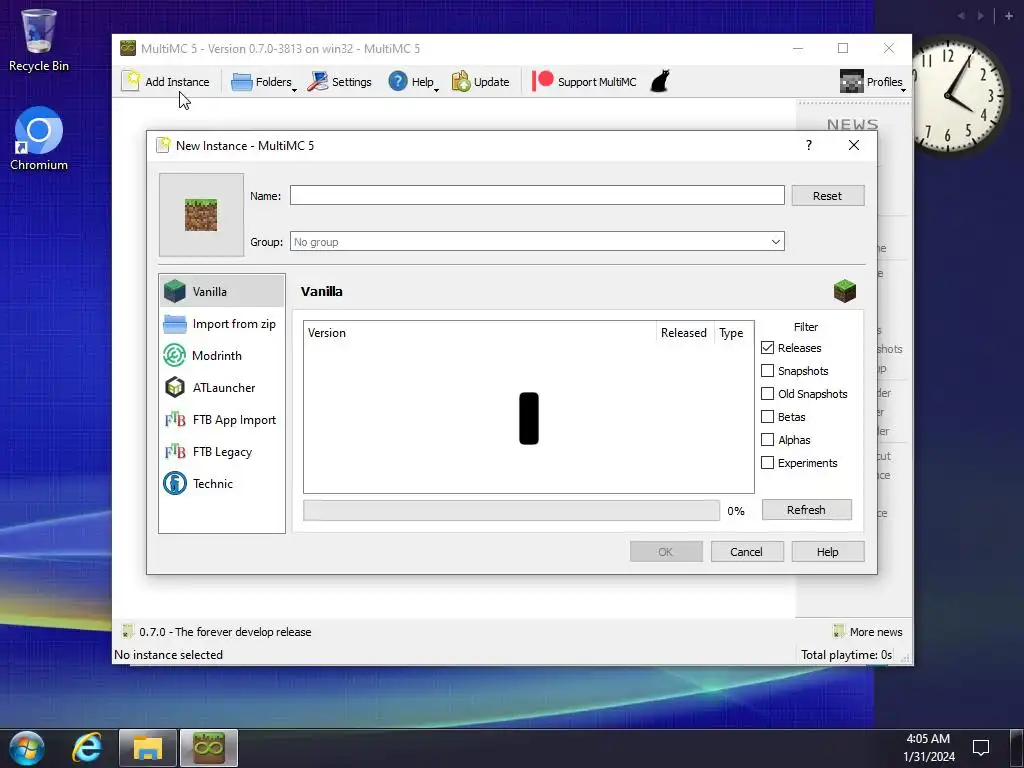The width and height of the screenshot is (1024, 768).
Task: Click the No instance selected status text
Action: pyautogui.click(x=168, y=654)
